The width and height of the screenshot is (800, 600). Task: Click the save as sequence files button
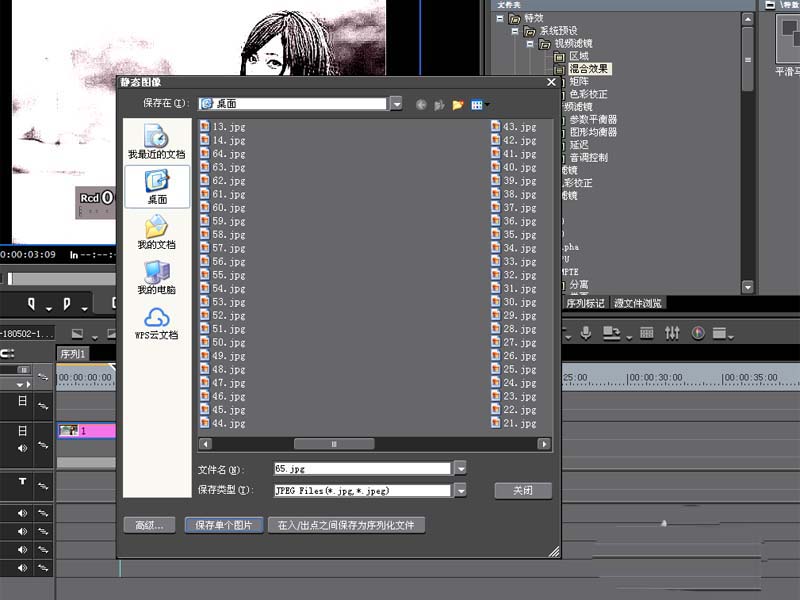[x=346, y=525]
